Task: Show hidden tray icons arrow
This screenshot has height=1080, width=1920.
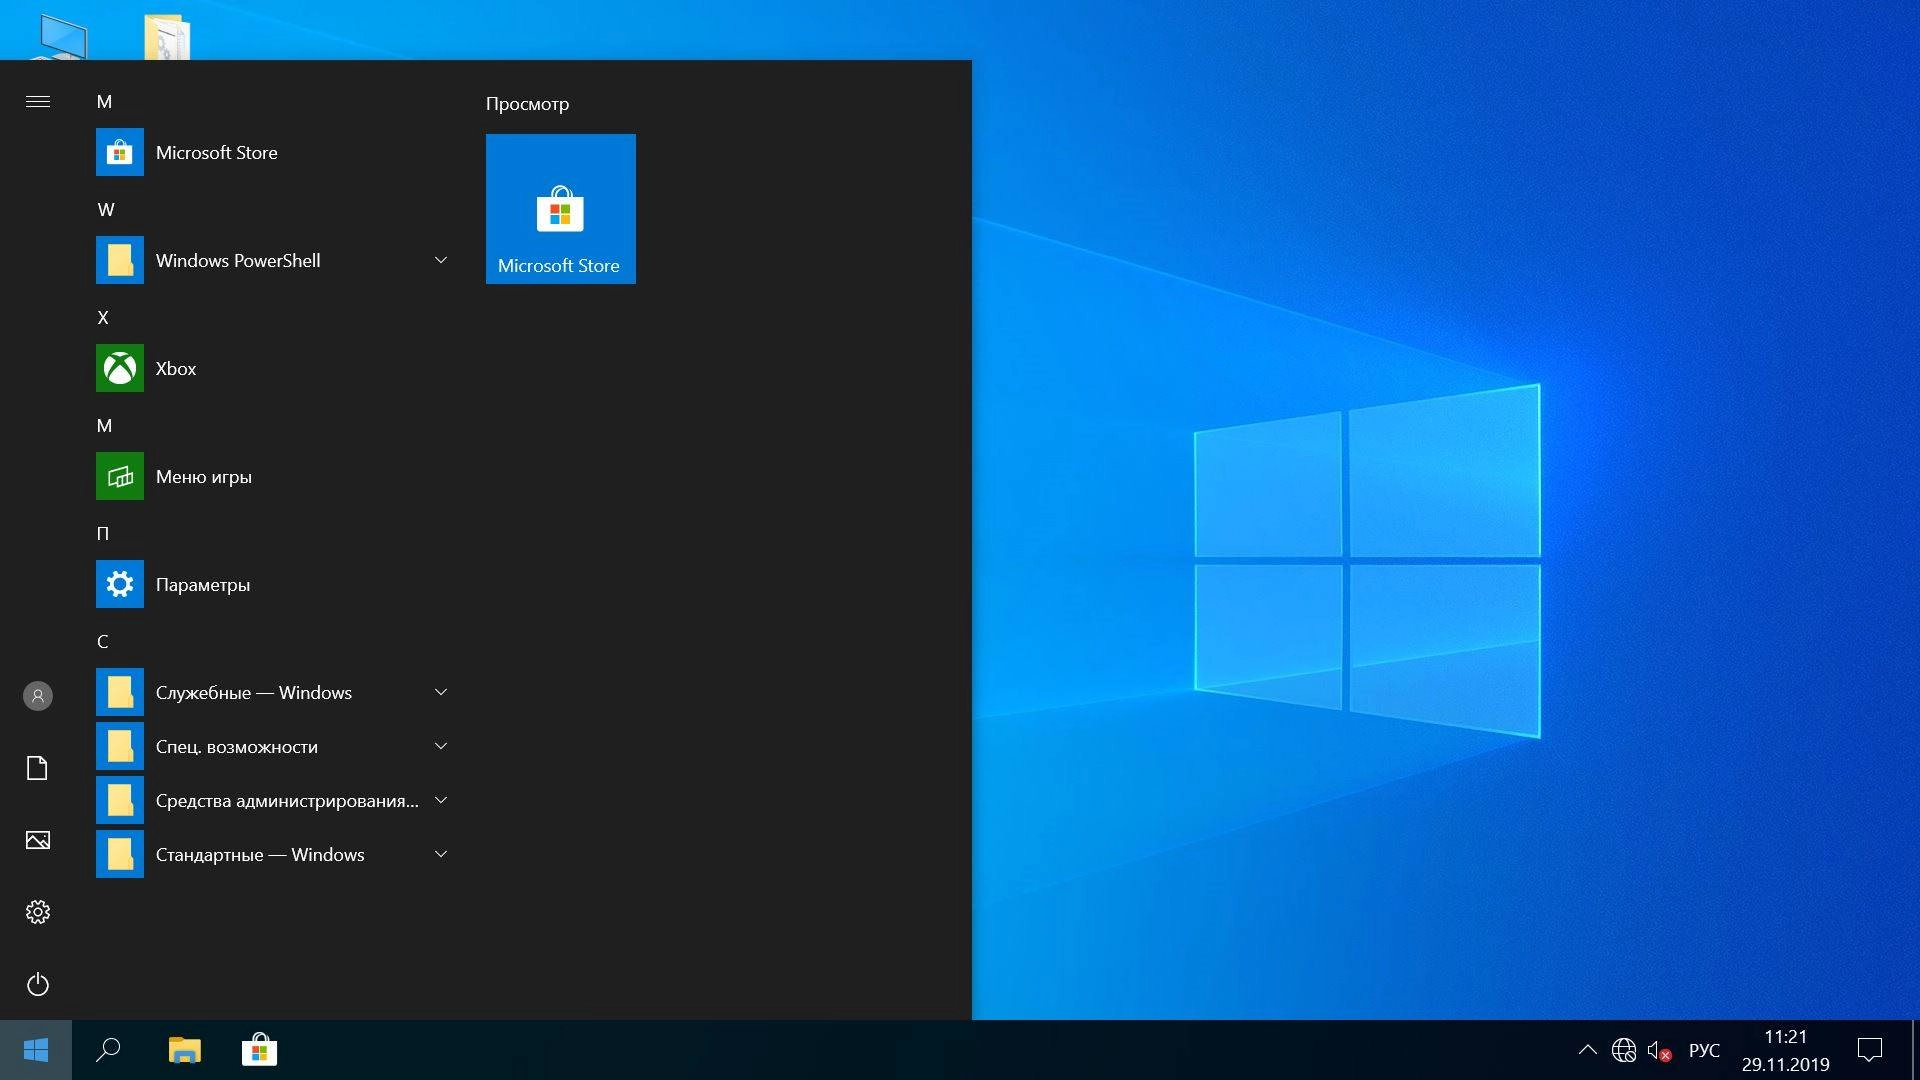Action: [1587, 1050]
